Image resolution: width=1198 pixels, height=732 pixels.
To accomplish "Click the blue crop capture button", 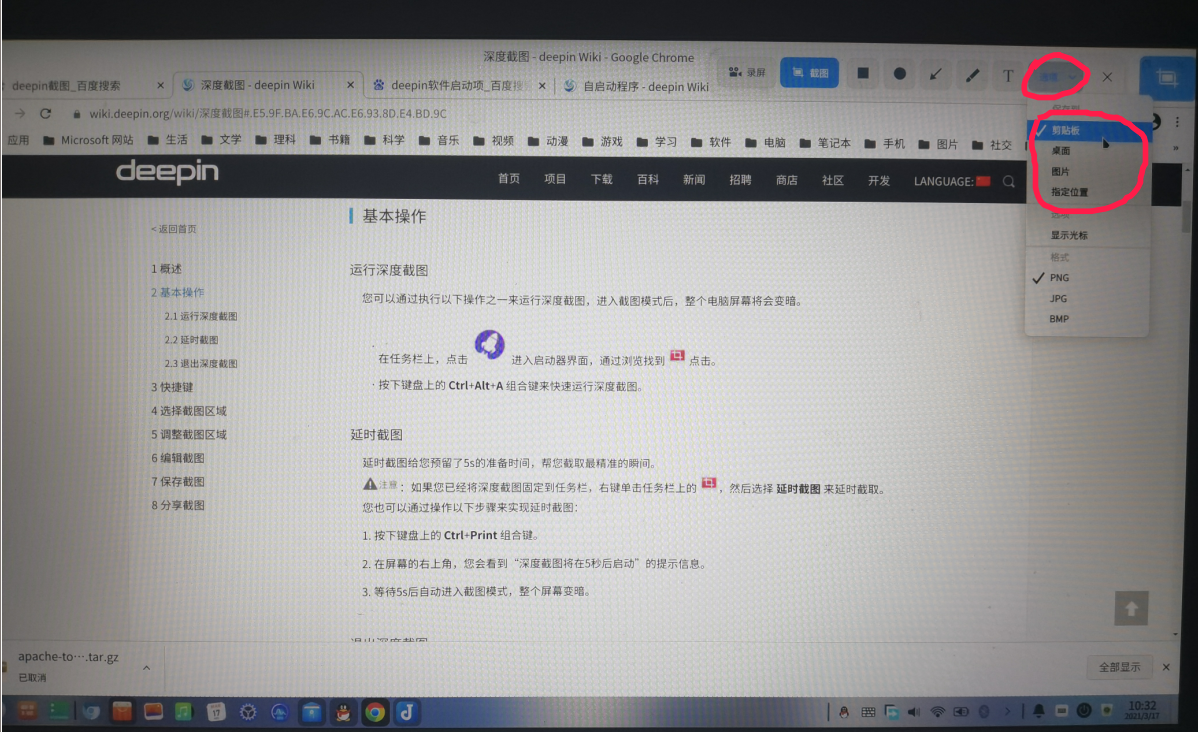I will click(1167, 77).
